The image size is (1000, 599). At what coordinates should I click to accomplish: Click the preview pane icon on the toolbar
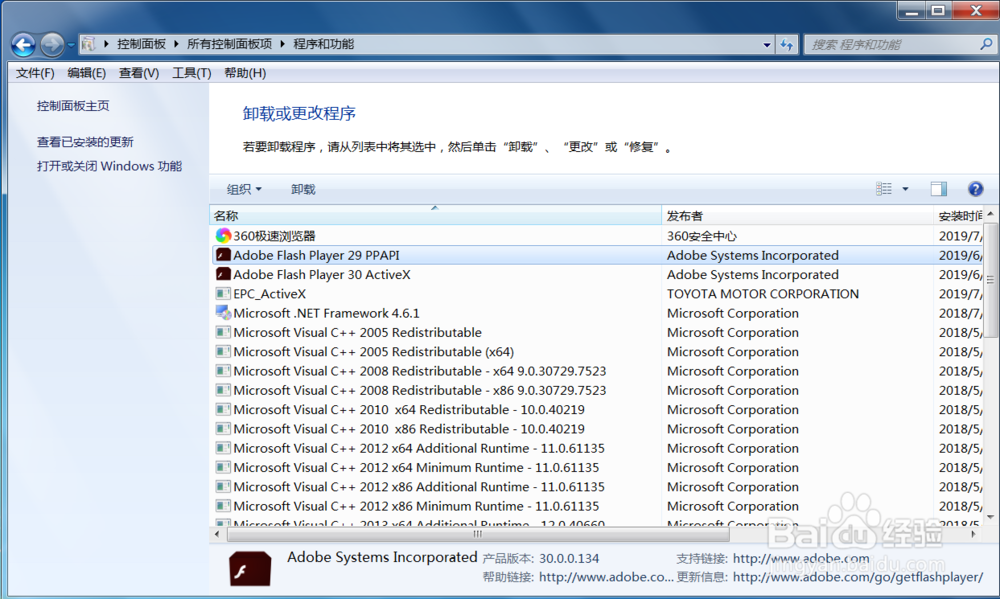click(x=938, y=189)
